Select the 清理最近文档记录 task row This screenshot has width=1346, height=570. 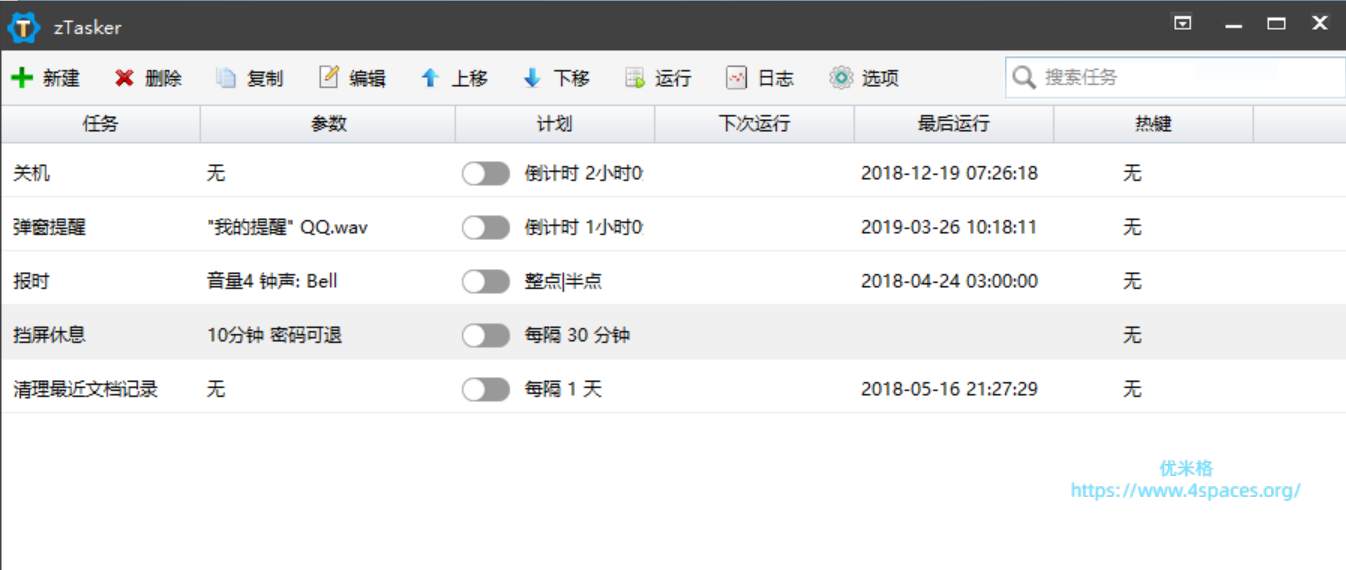(85, 390)
